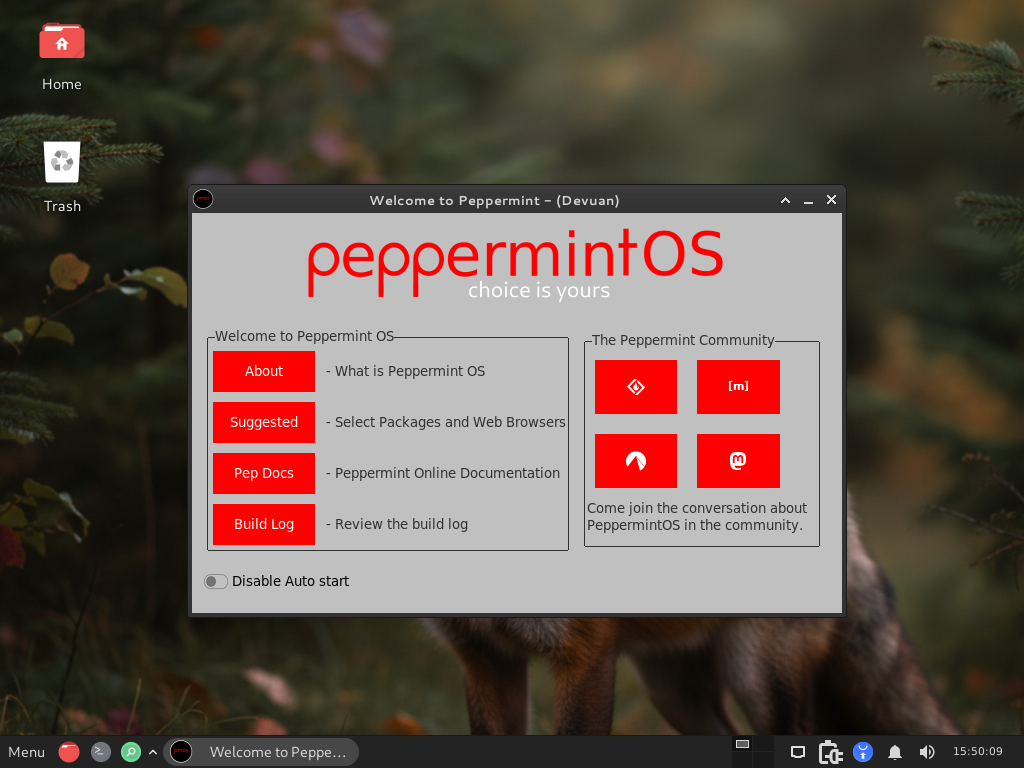
Task: Select the Welcome to Peppe... taskbar entry
Action: pyautogui.click(x=261, y=752)
